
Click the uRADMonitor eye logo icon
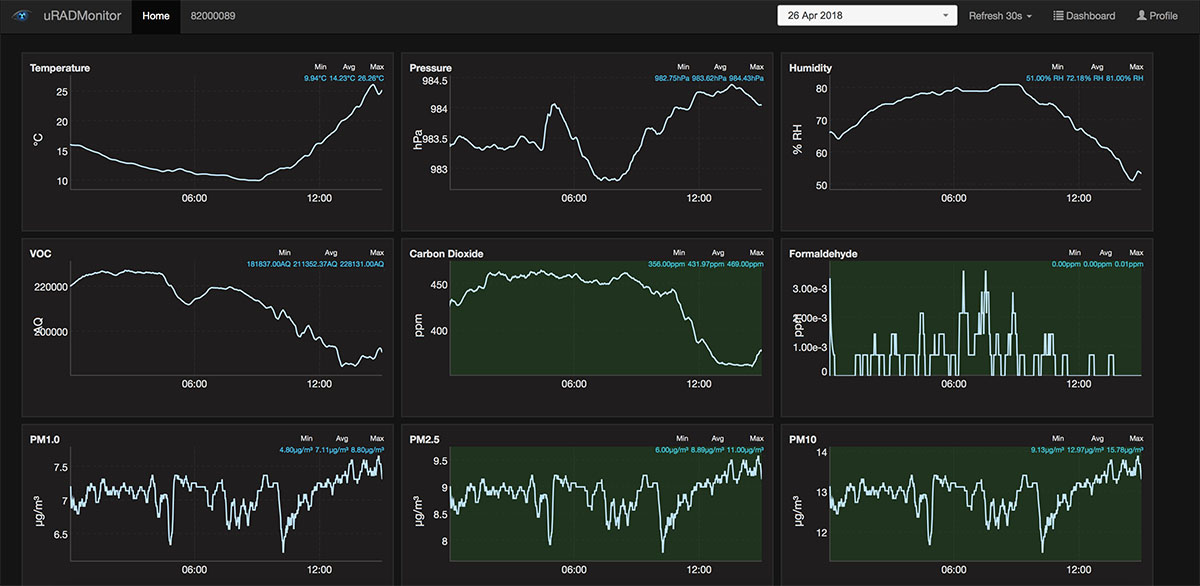[21, 16]
